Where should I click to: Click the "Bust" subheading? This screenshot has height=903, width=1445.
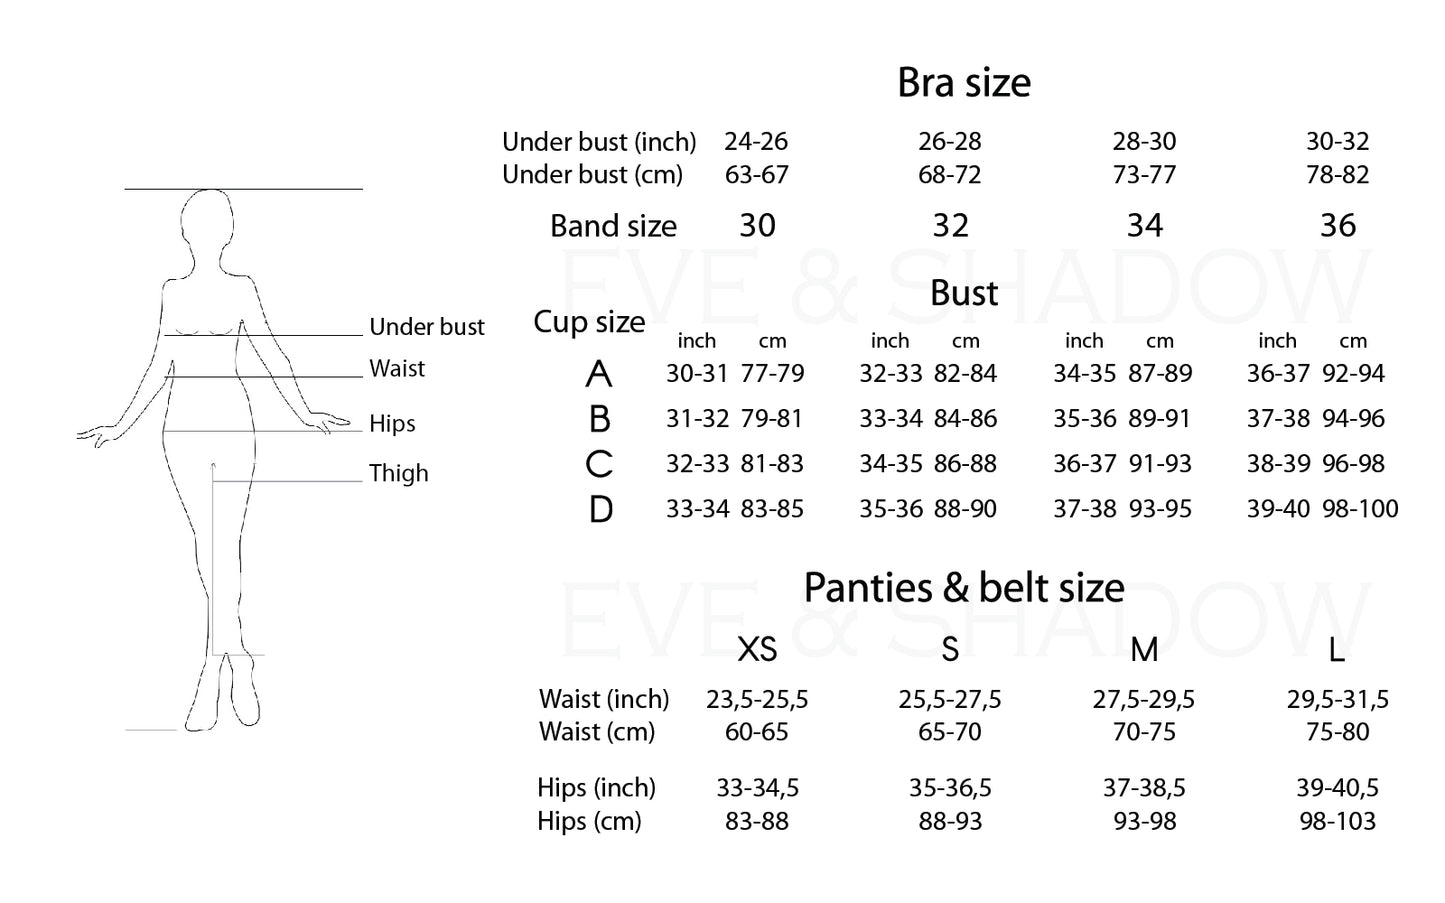point(963,294)
